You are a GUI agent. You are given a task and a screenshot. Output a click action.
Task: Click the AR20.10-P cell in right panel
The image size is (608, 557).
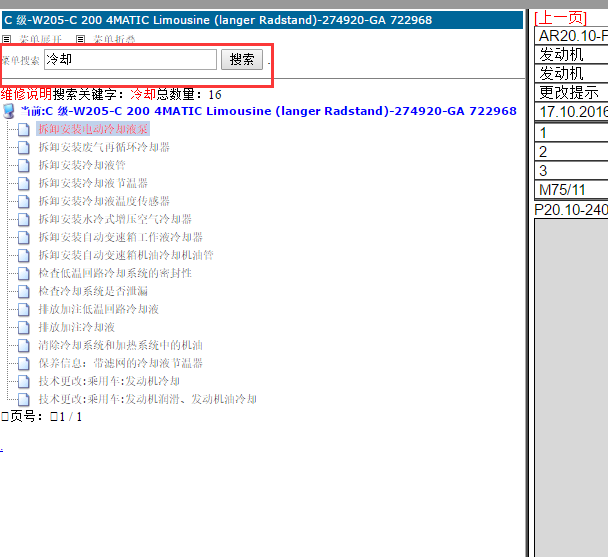point(571,36)
